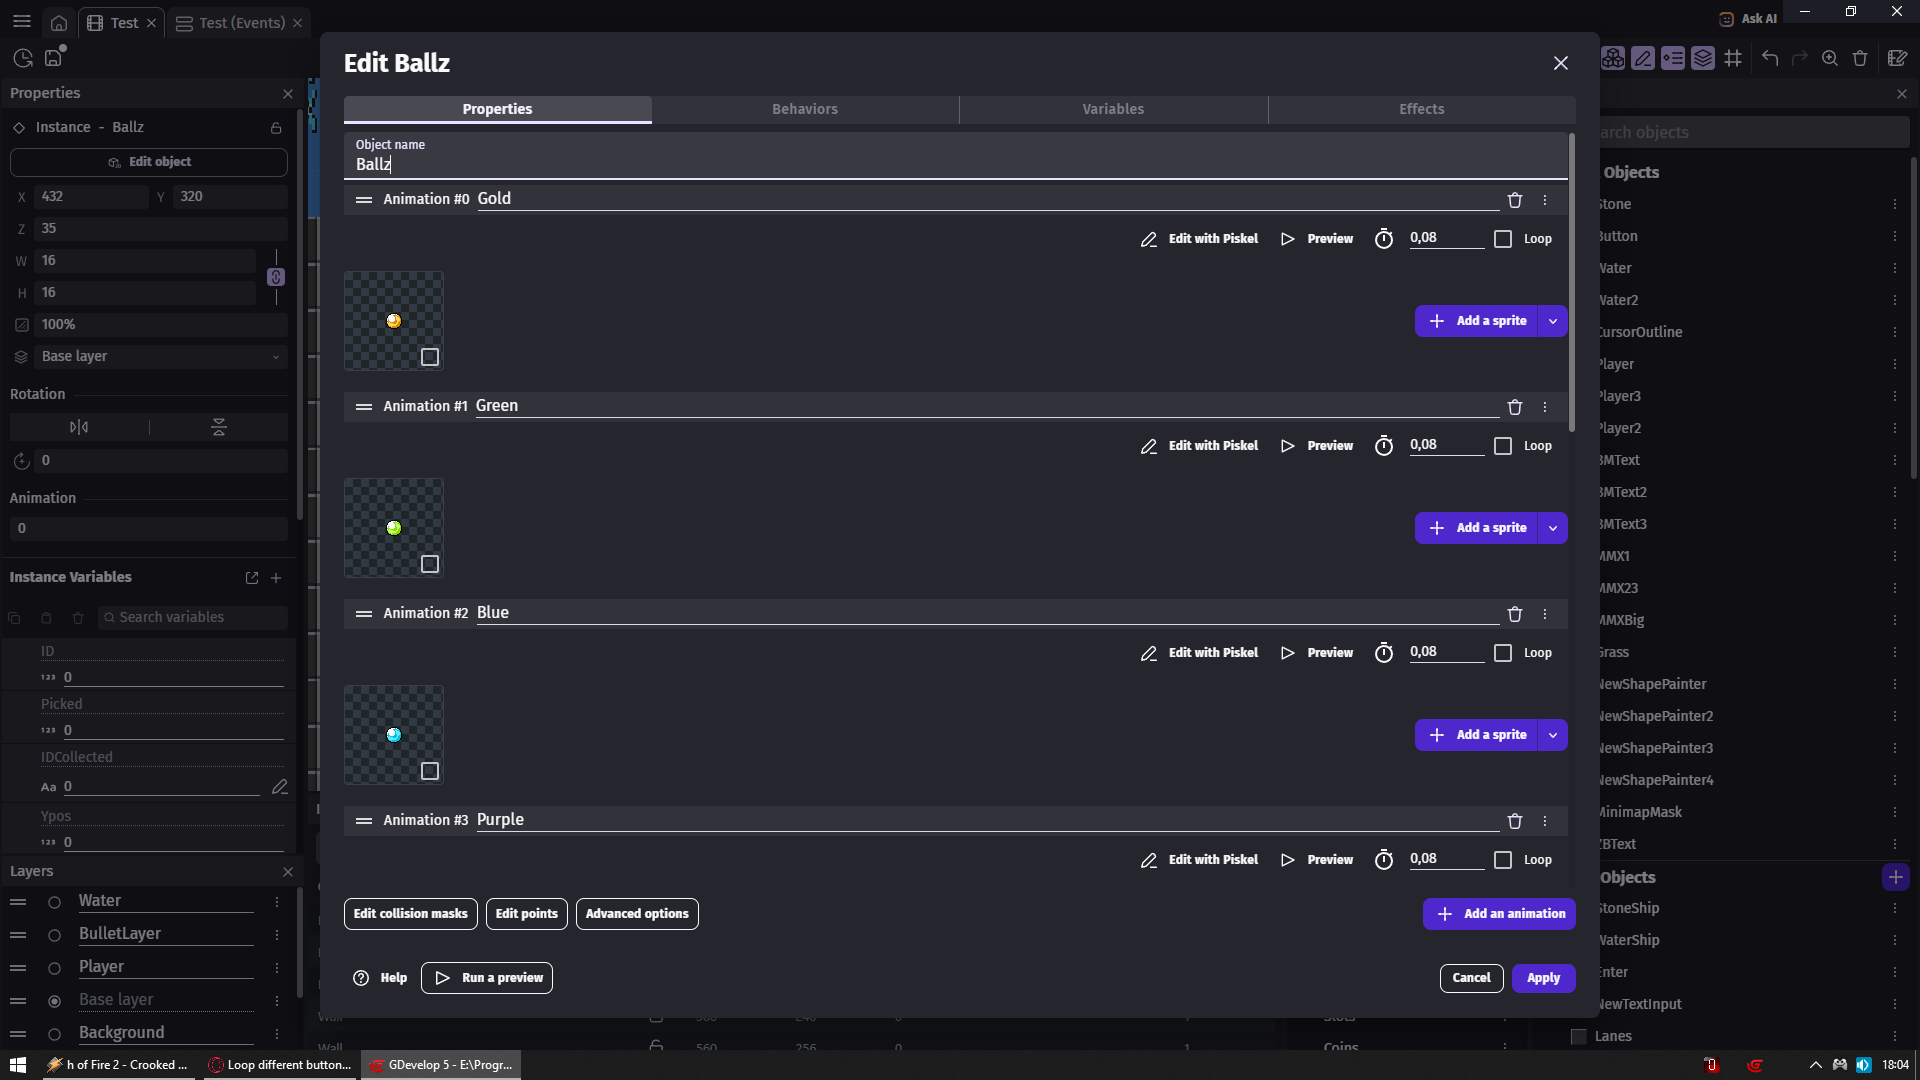Image resolution: width=1920 pixels, height=1080 pixels.
Task: Expand Add a sprite dropdown for Blue
Action: (1553, 735)
